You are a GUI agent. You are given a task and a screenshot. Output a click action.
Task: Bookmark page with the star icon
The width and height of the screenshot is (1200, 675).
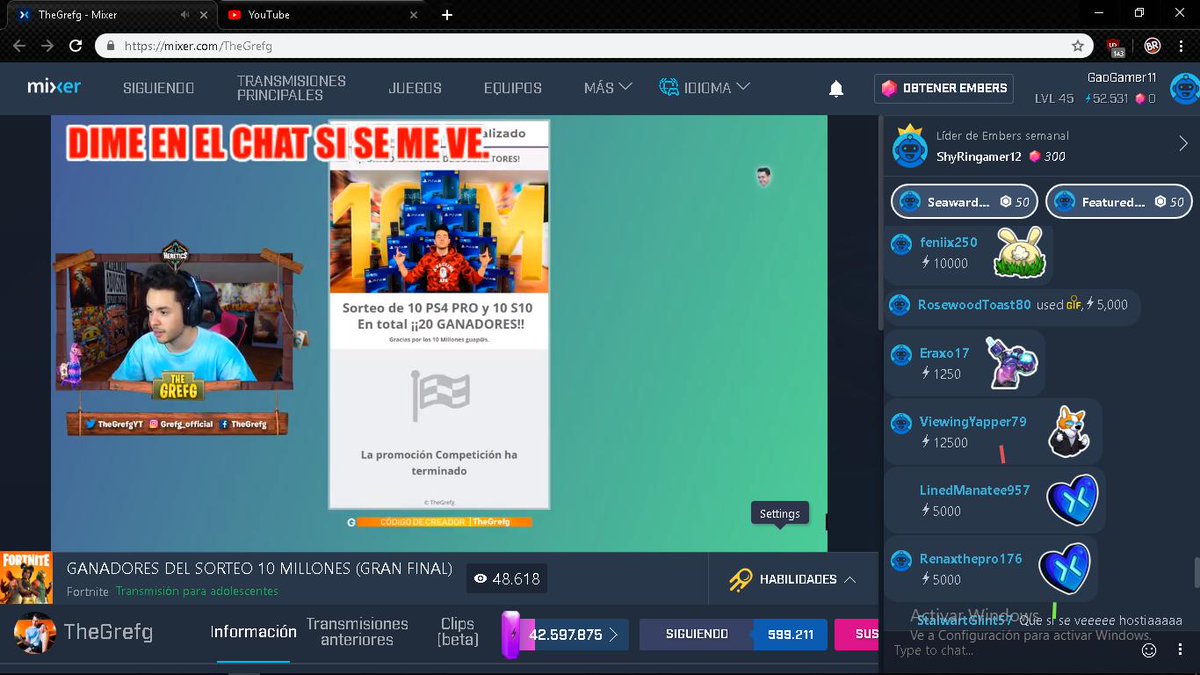[x=1077, y=46]
